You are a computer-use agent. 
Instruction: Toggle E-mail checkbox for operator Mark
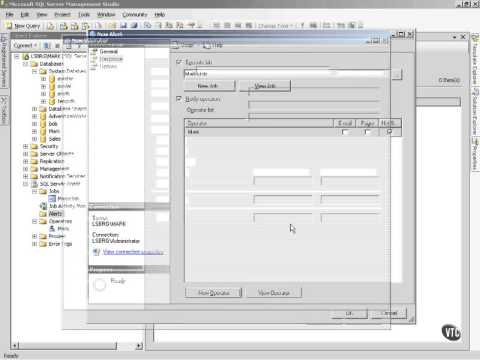[345, 132]
